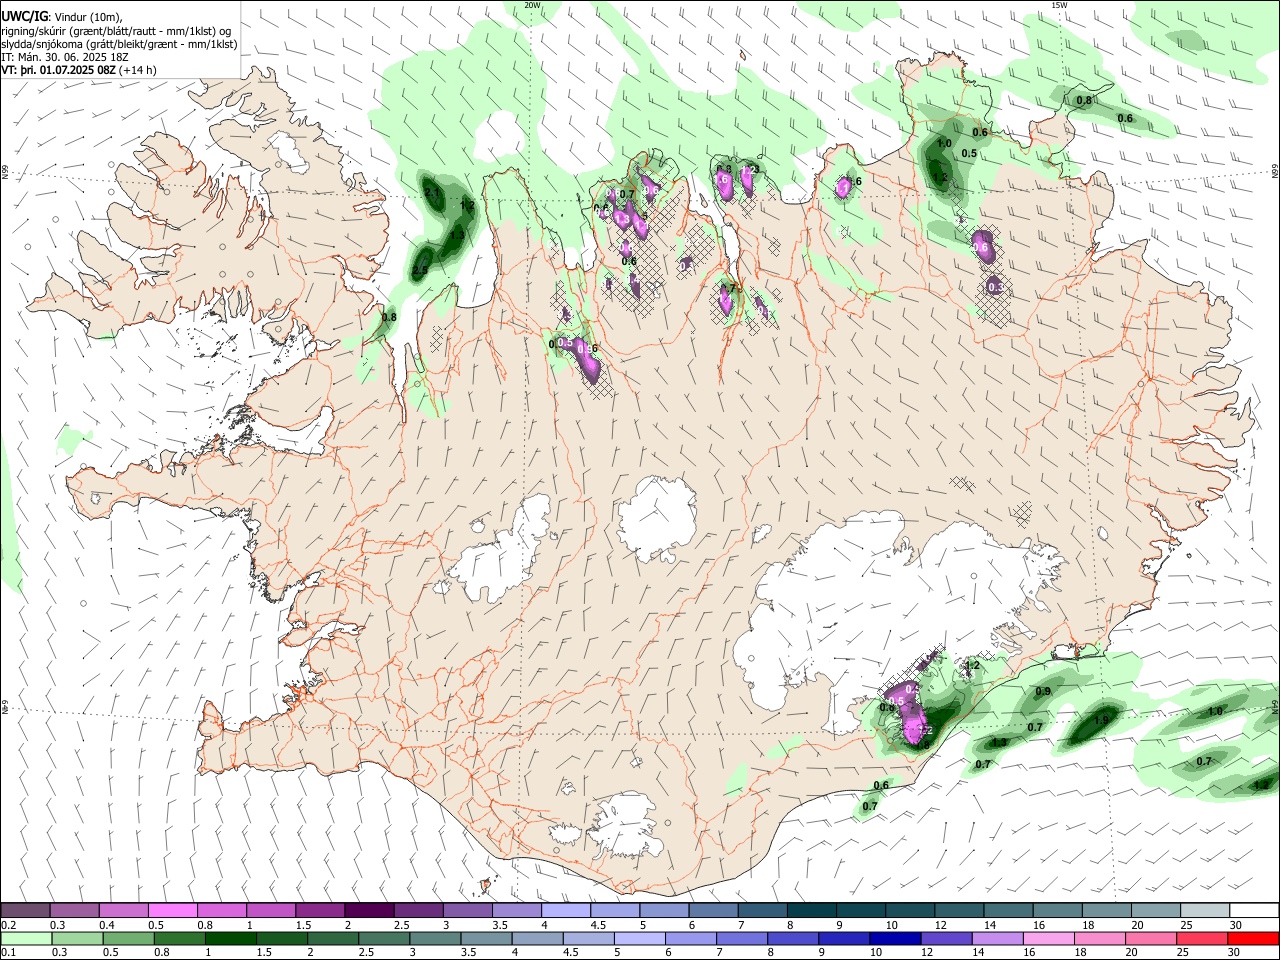Click the 1.9 value off the southeast coast
Screen dimensions: 1280x960
[x=1101, y=720]
